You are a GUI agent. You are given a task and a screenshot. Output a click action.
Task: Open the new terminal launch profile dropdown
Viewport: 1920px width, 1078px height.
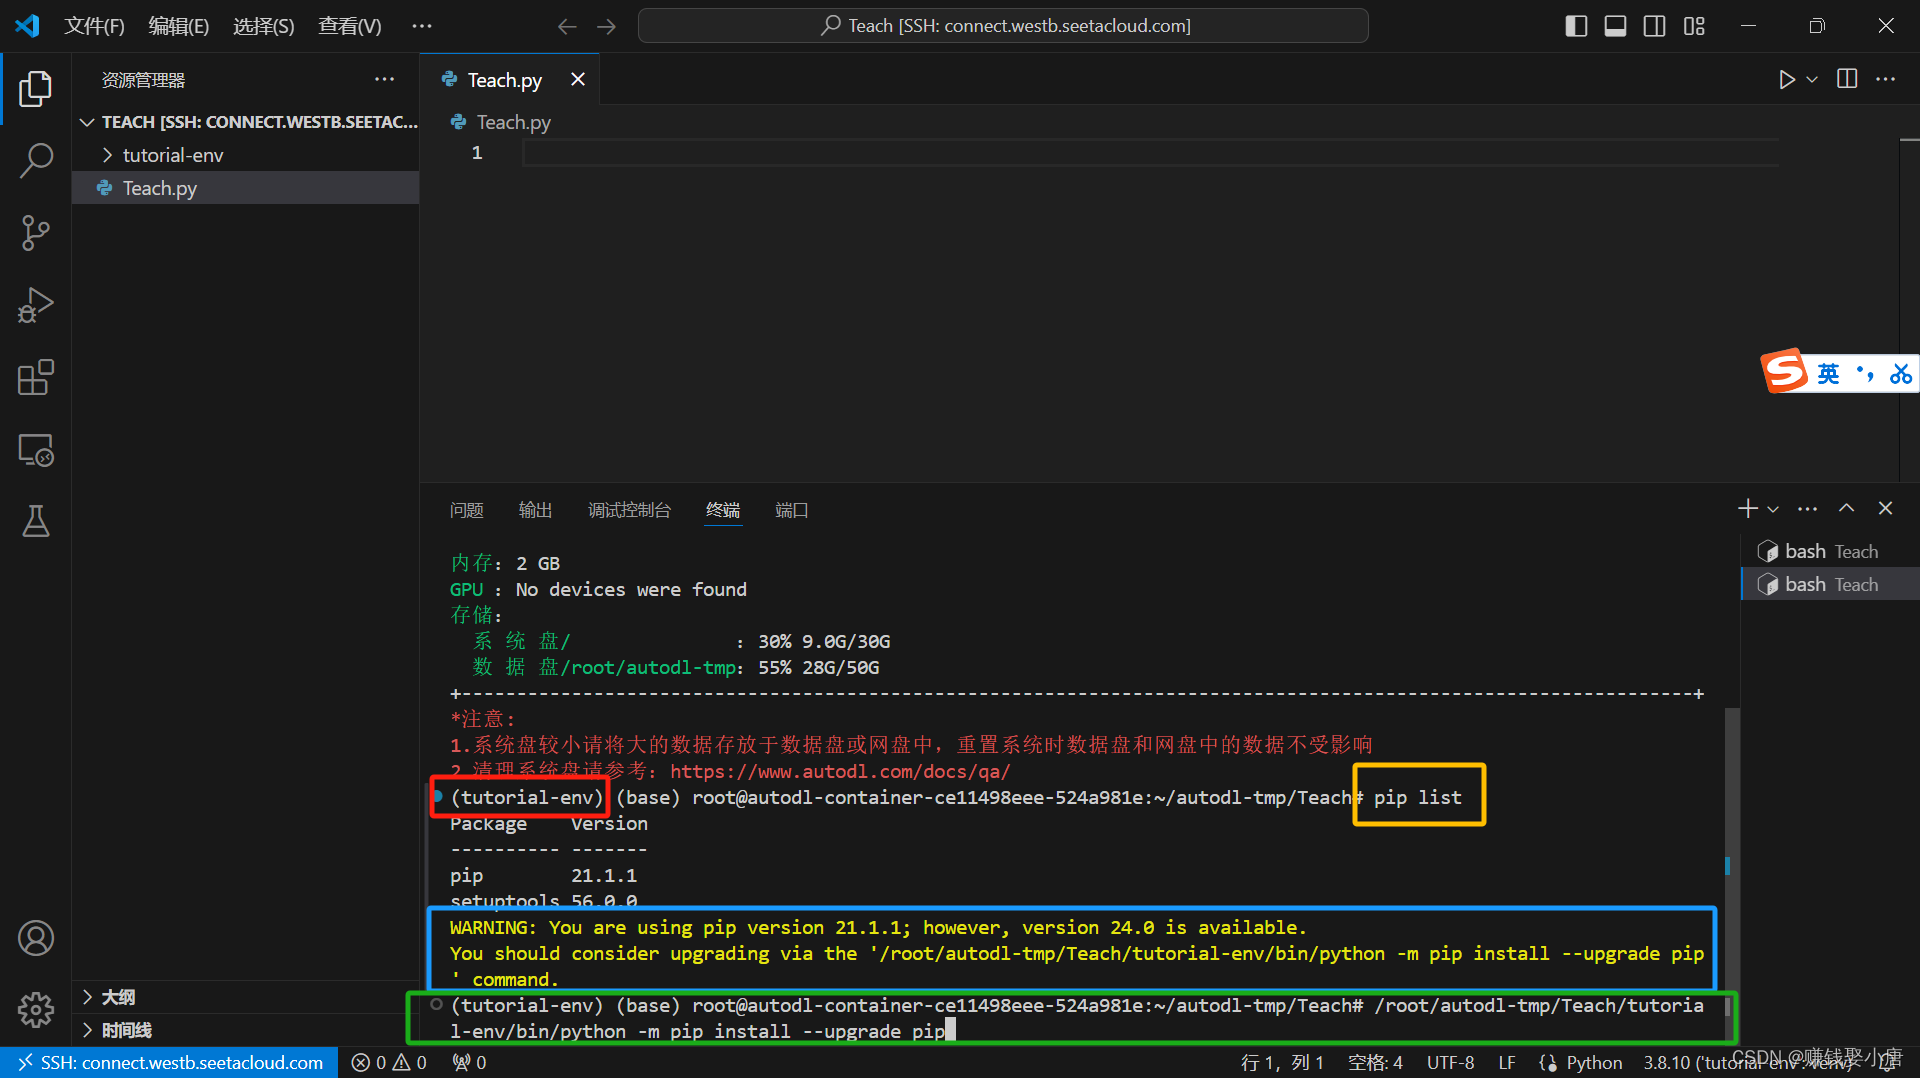point(1773,509)
